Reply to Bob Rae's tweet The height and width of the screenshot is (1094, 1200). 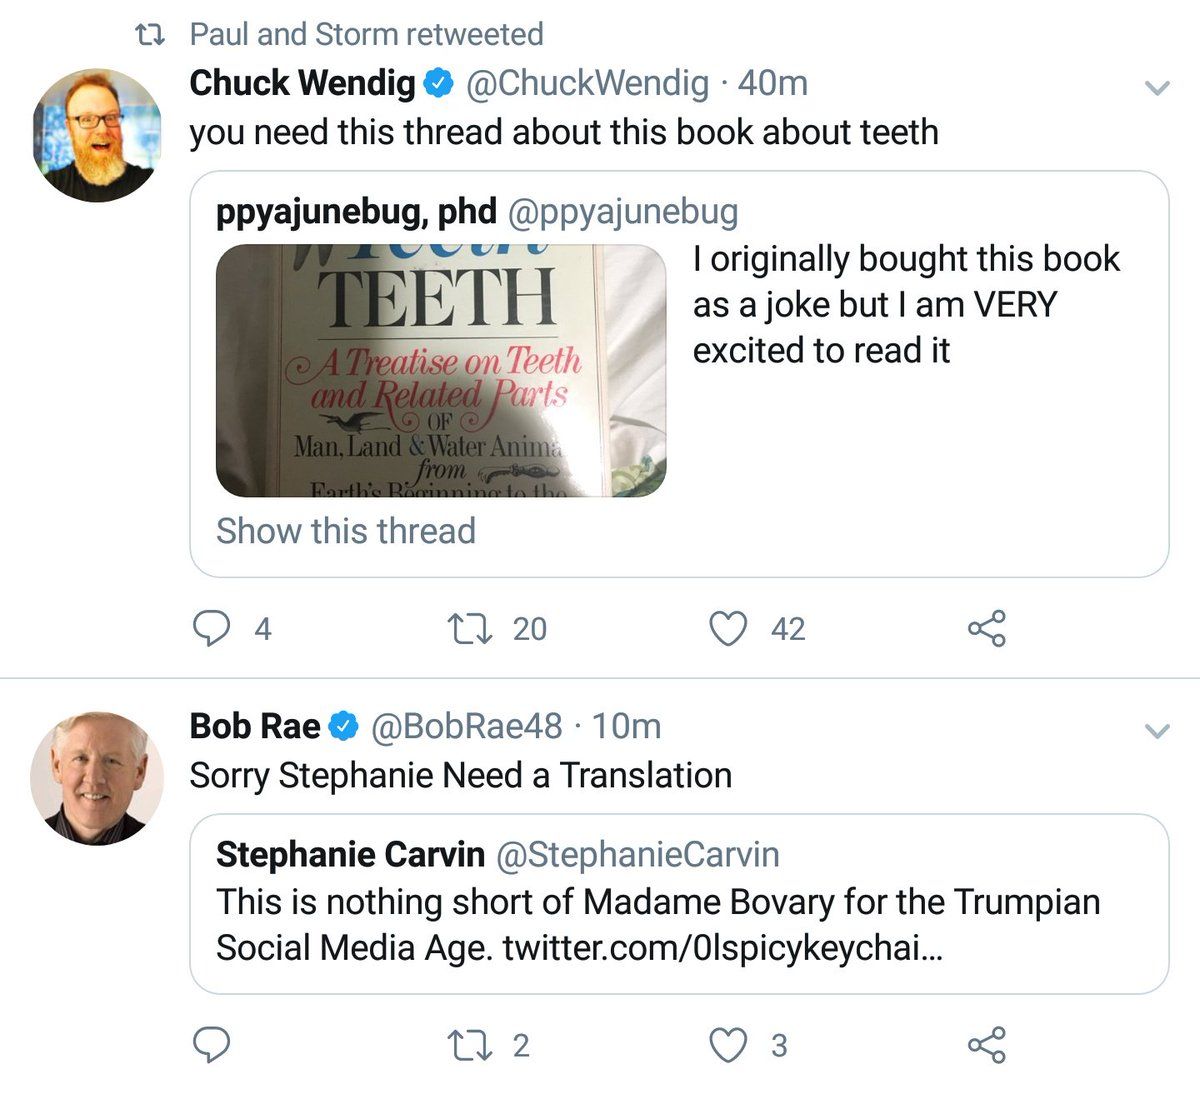click(211, 1045)
